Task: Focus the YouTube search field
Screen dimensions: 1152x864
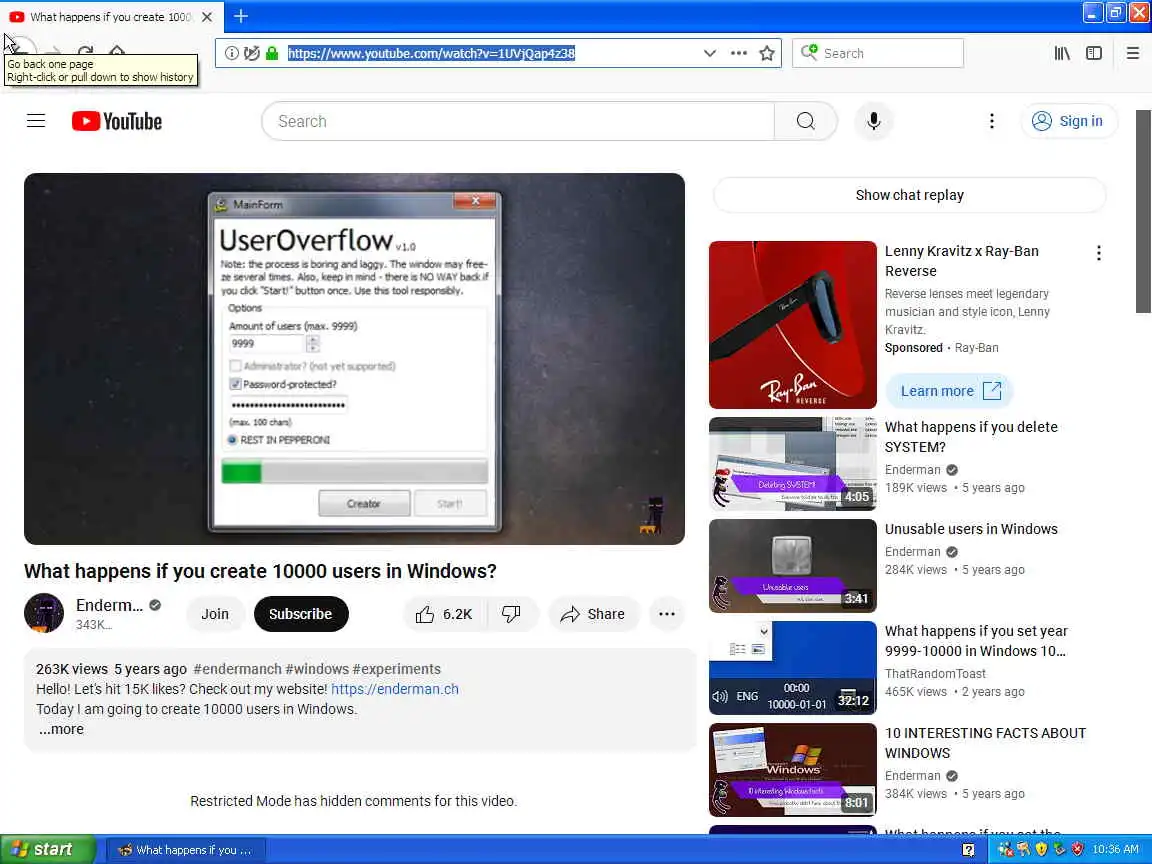Action: click(518, 121)
